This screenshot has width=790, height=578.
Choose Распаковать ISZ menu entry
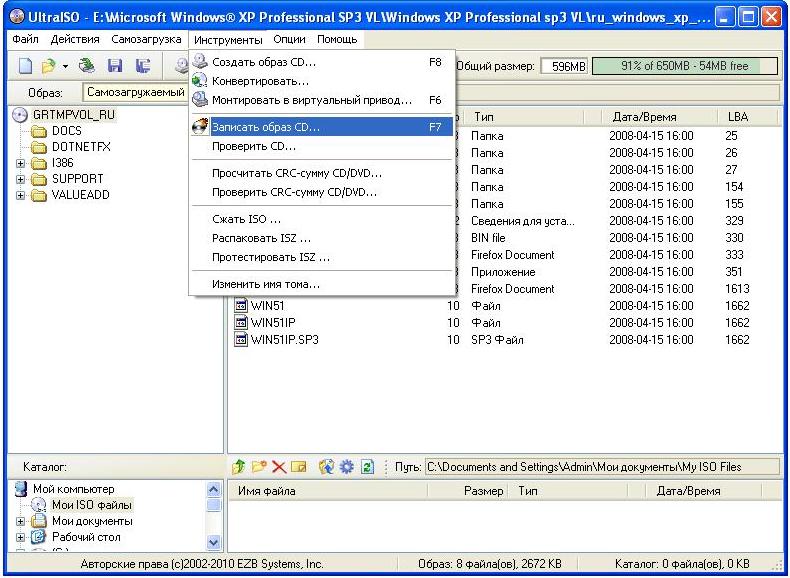pos(321,238)
